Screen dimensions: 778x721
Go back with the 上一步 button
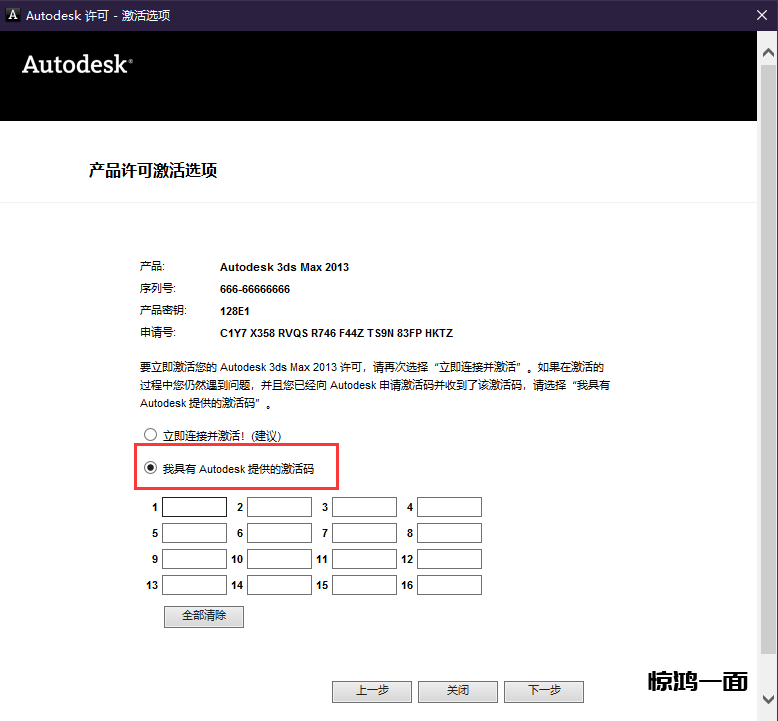(x=372, y=691)
